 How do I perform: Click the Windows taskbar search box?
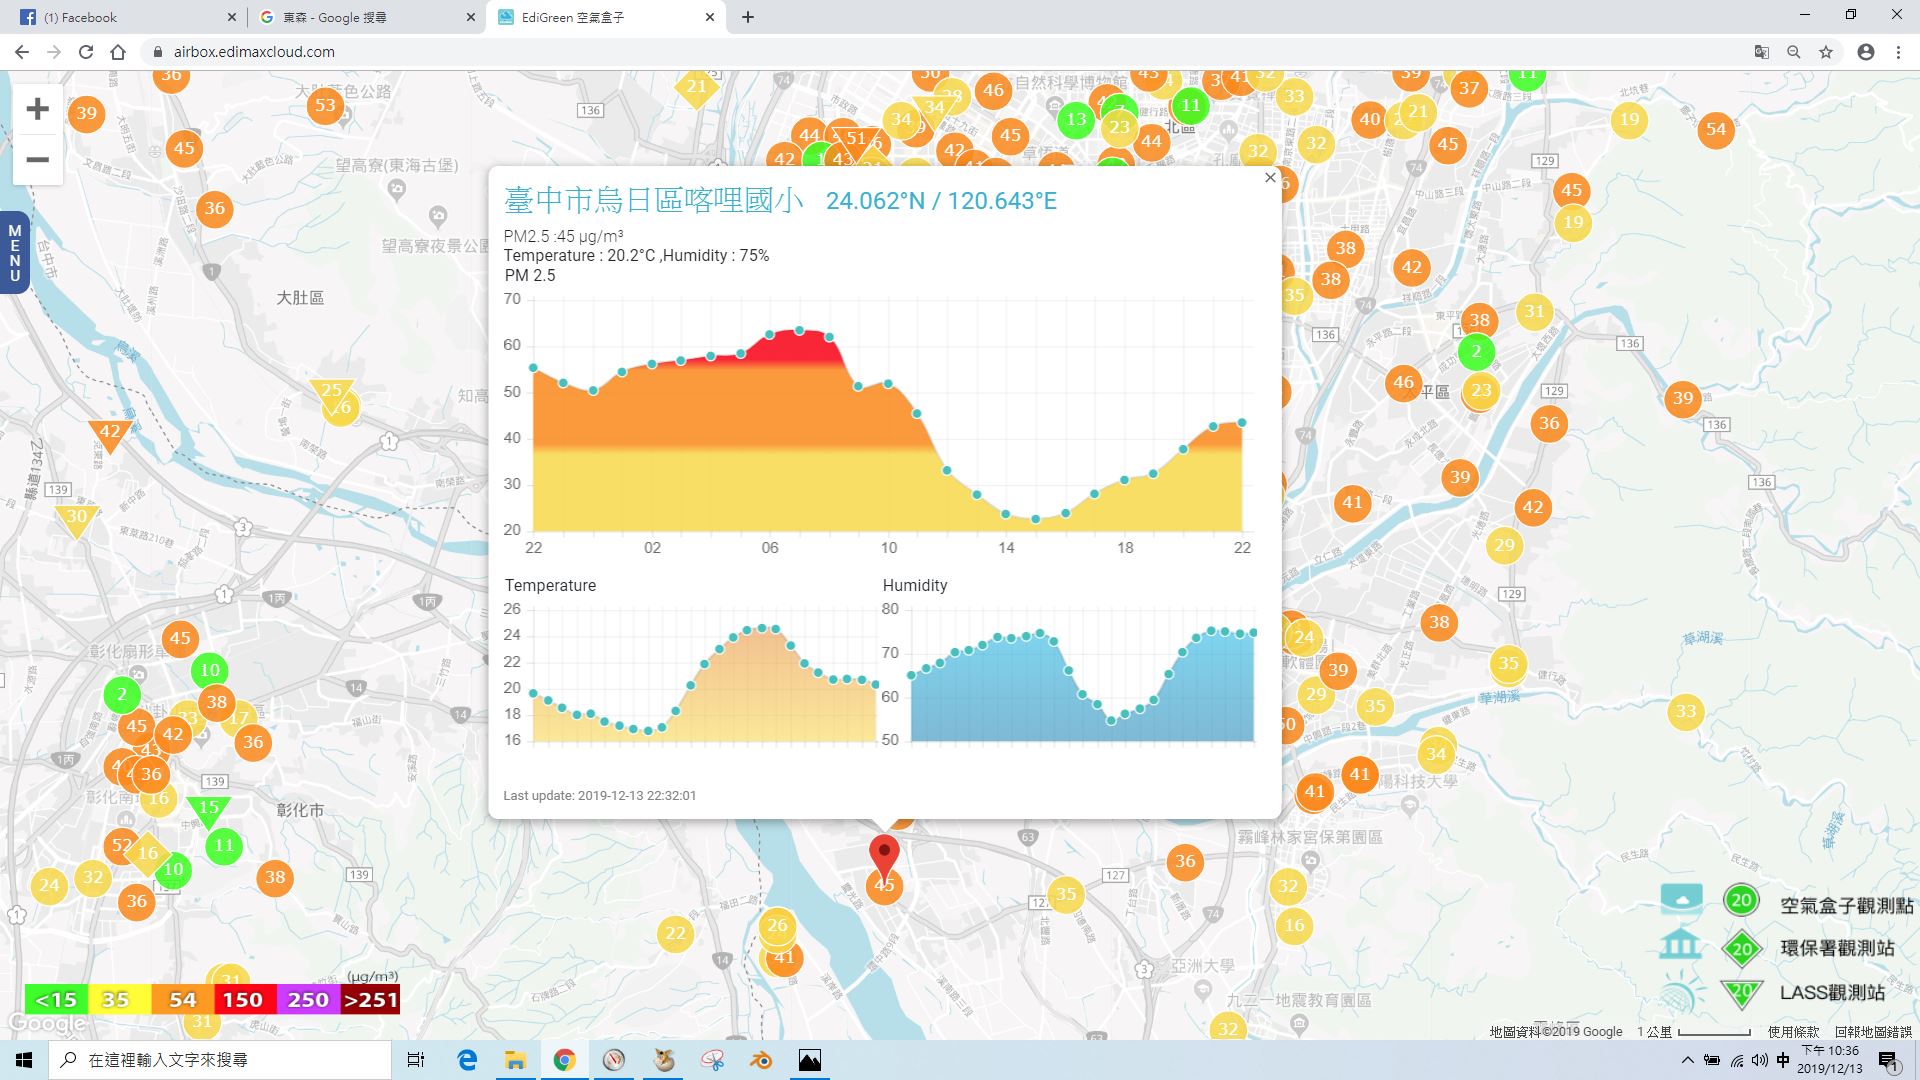coord(220,1060)
